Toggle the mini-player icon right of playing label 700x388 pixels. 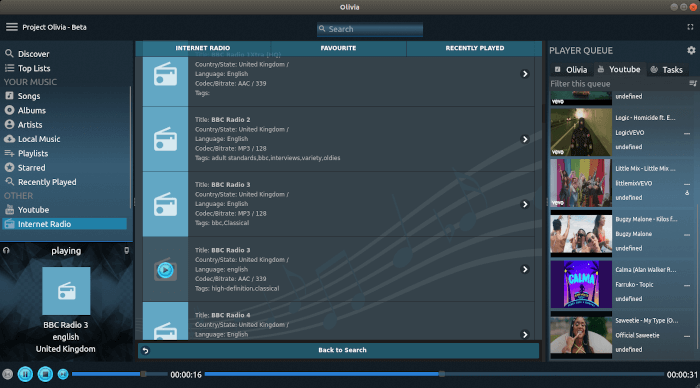point(127,250)
